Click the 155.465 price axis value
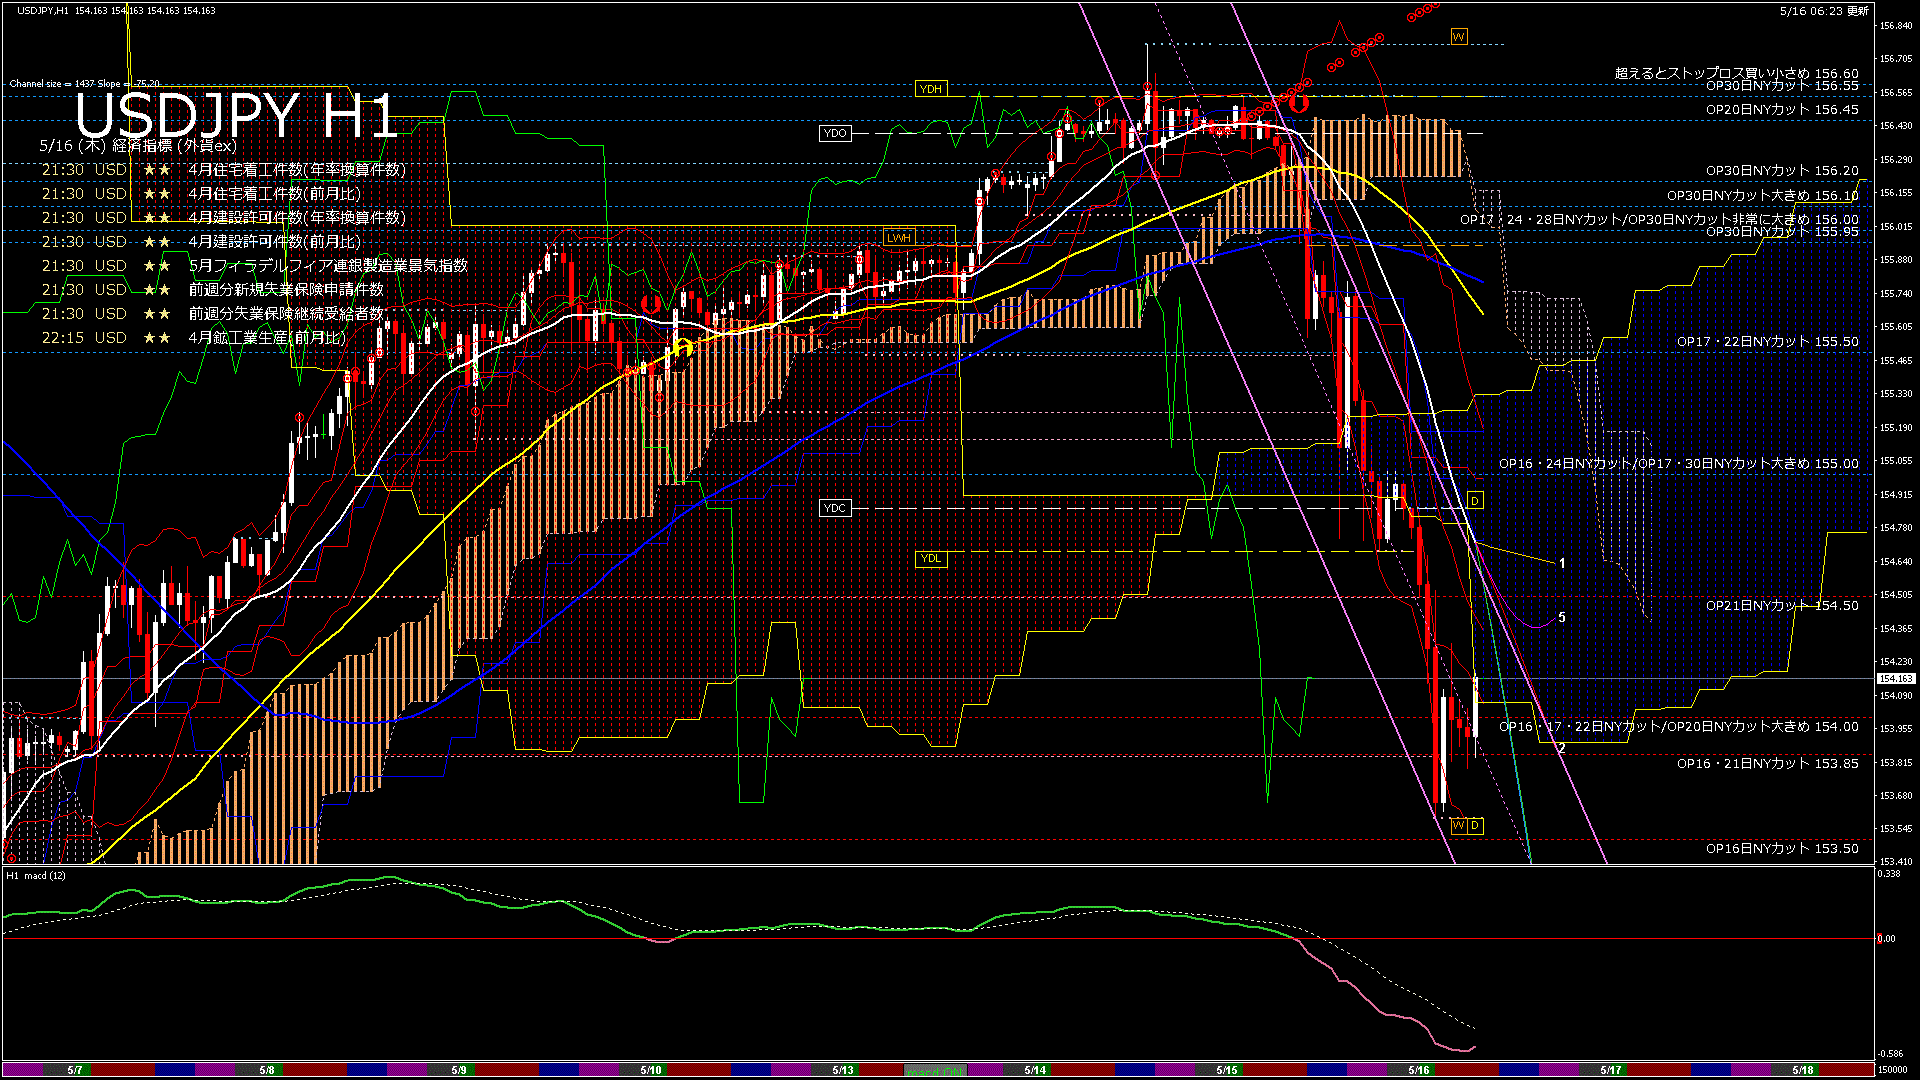Image resolution: width=1920 pixels, height=1080 pixels. point(1896,360)
